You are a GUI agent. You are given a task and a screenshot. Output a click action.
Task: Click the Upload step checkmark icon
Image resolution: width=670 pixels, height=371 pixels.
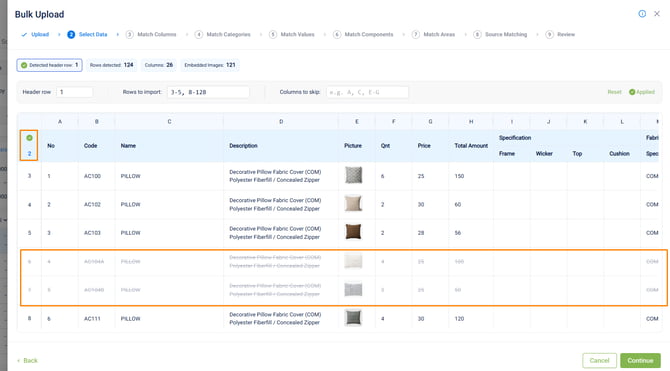(x=24, y=35)
